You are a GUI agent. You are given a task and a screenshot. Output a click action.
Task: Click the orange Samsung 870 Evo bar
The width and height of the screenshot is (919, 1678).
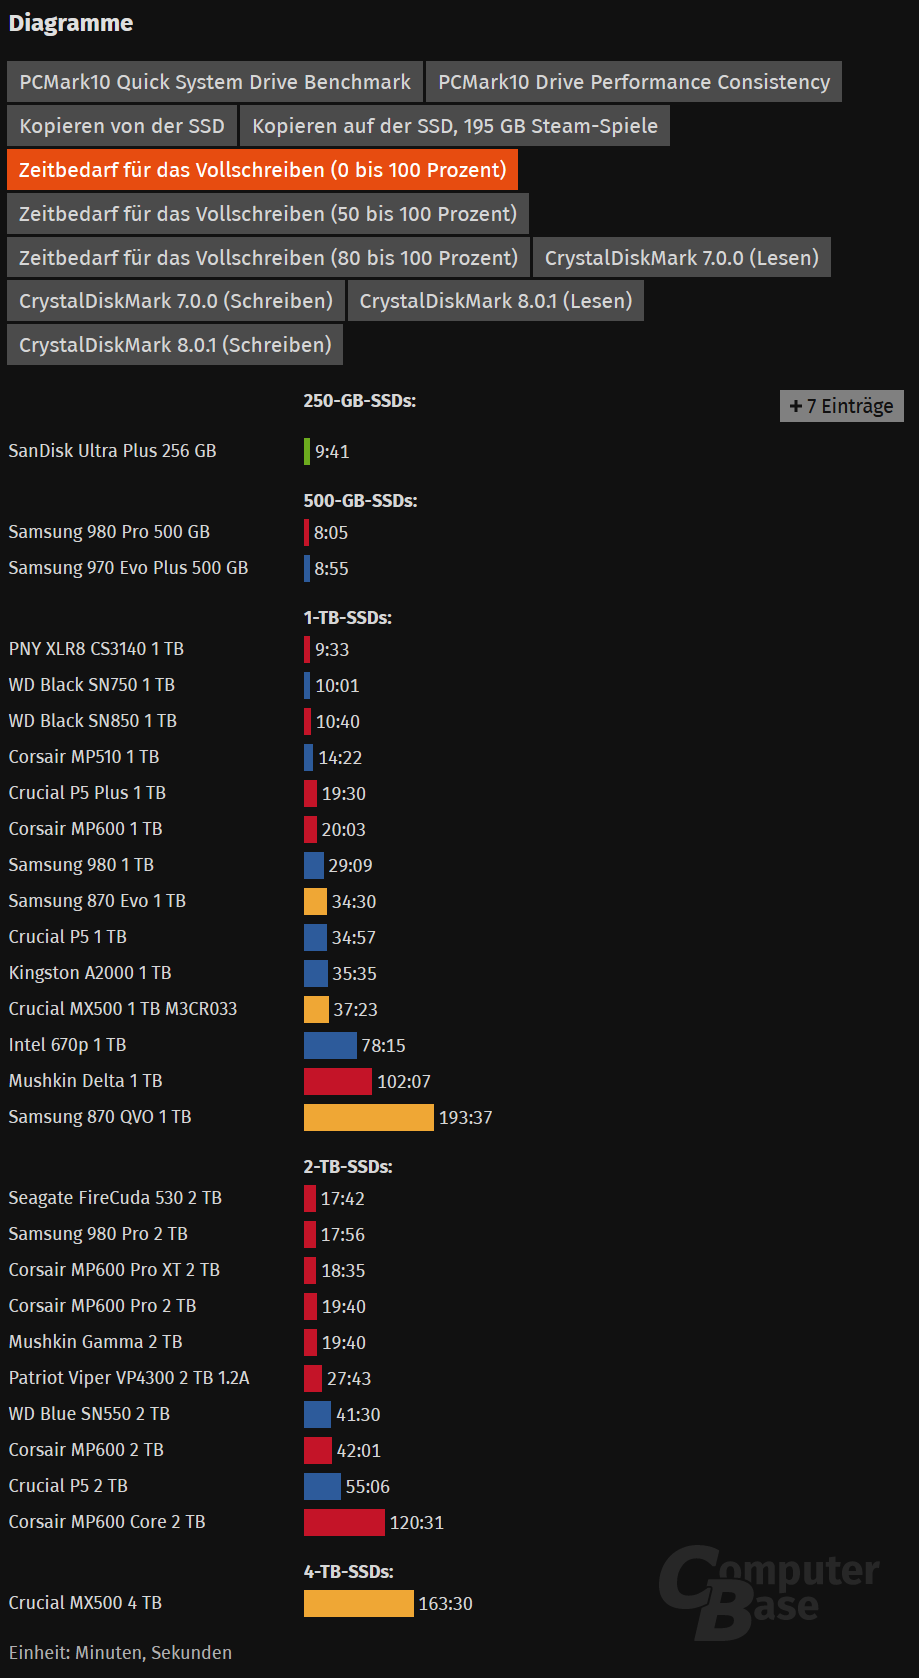tap(315, 901)
